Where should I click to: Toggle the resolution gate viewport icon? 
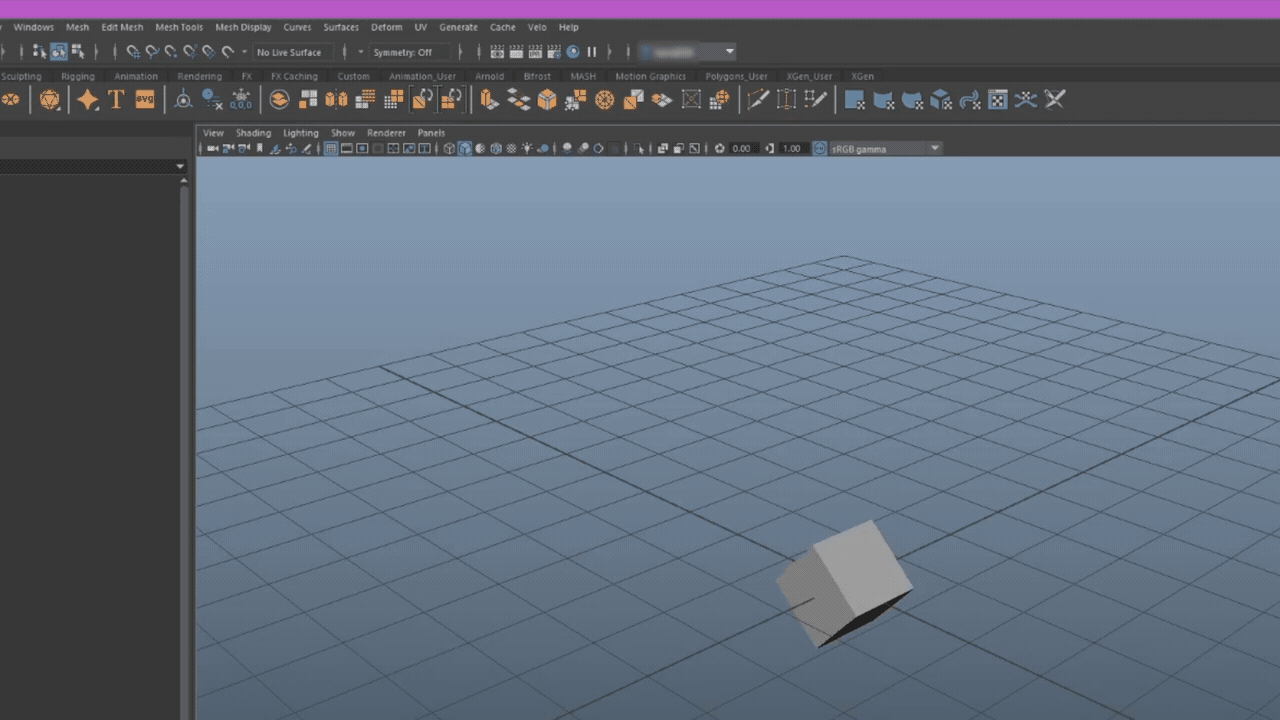[x=363, y=148]
